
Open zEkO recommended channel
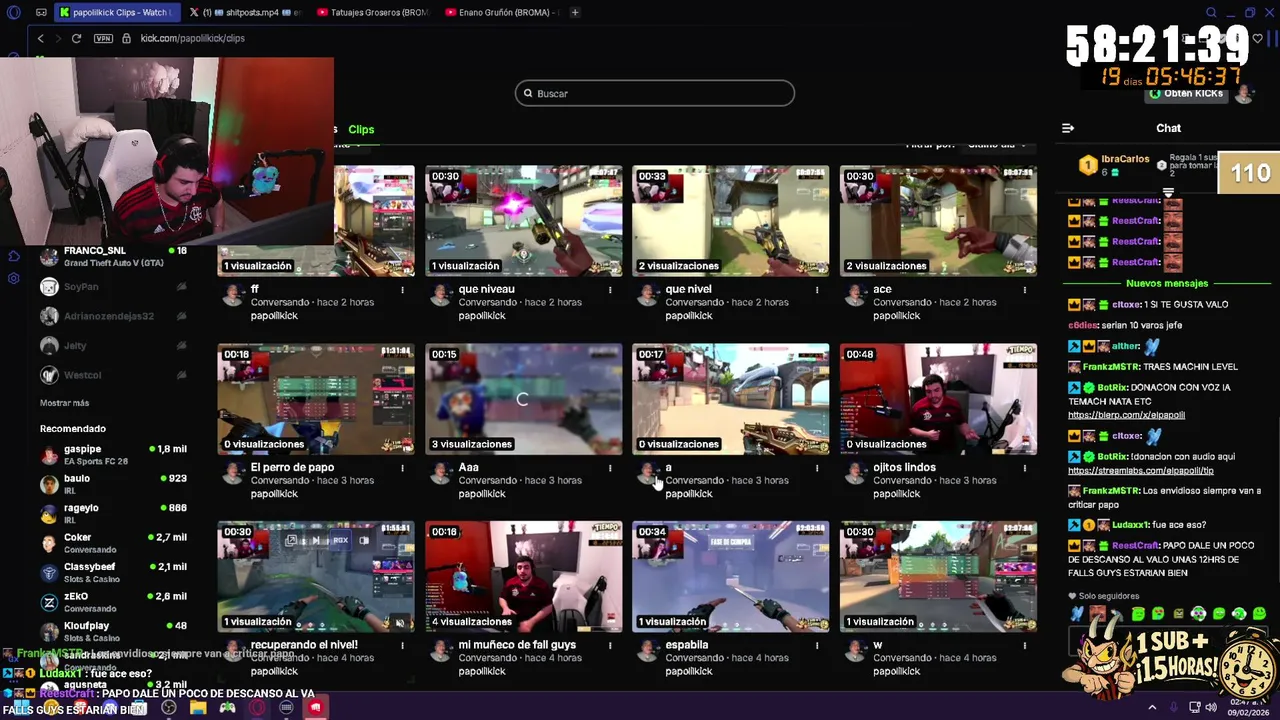112,602
